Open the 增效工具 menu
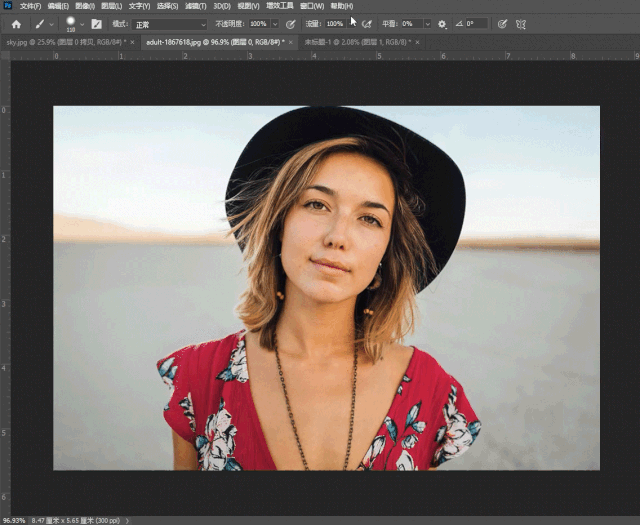 (x=280, y=6)
